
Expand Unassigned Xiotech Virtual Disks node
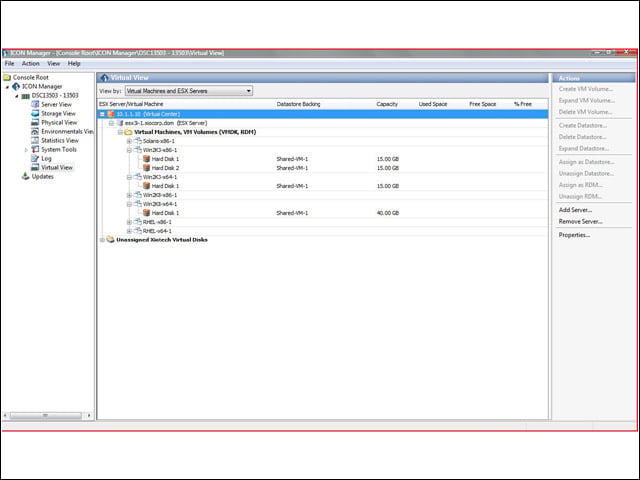102,240
